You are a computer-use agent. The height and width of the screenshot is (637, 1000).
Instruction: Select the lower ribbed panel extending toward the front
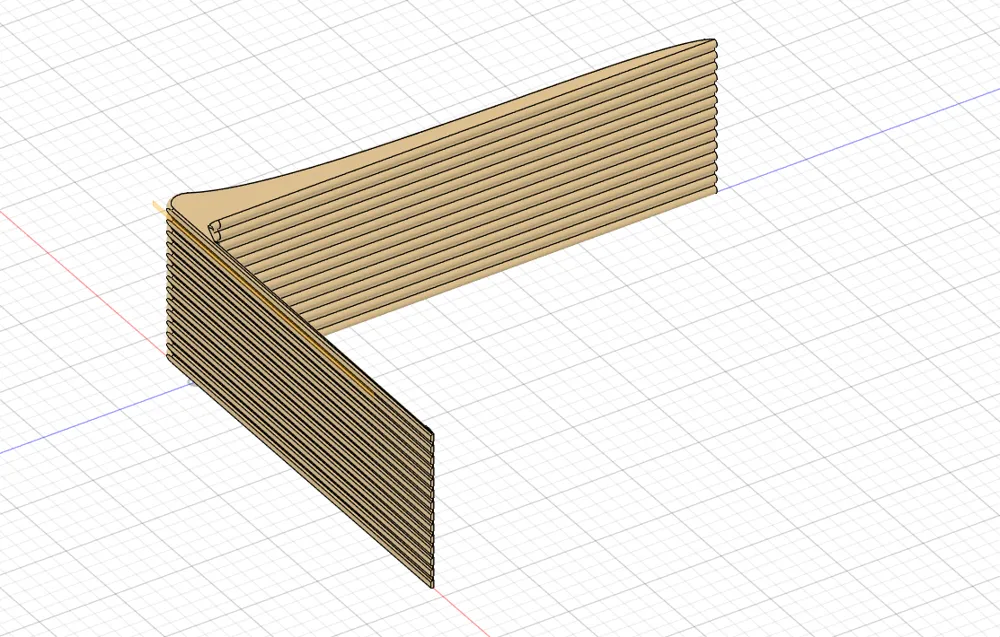pyautogui.click(x=300, y=395)
